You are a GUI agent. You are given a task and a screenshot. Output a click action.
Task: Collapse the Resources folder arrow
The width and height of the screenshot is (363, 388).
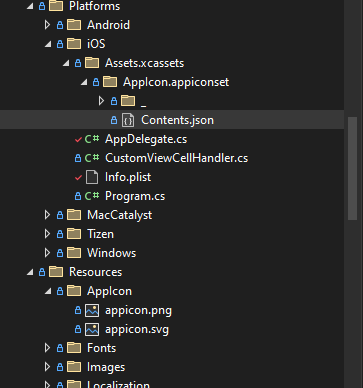(x=30, y=272)
